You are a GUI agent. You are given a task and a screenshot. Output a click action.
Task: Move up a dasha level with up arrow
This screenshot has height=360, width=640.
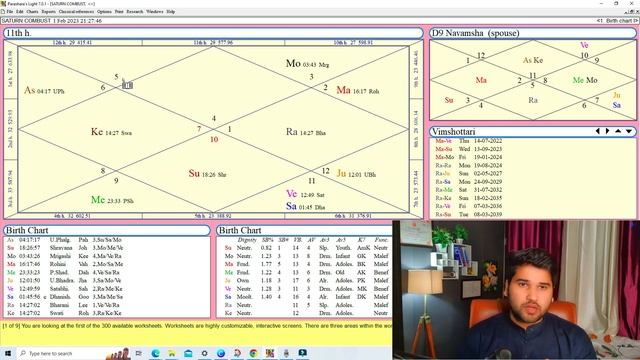pyautogui.click(x=618, y=131)
